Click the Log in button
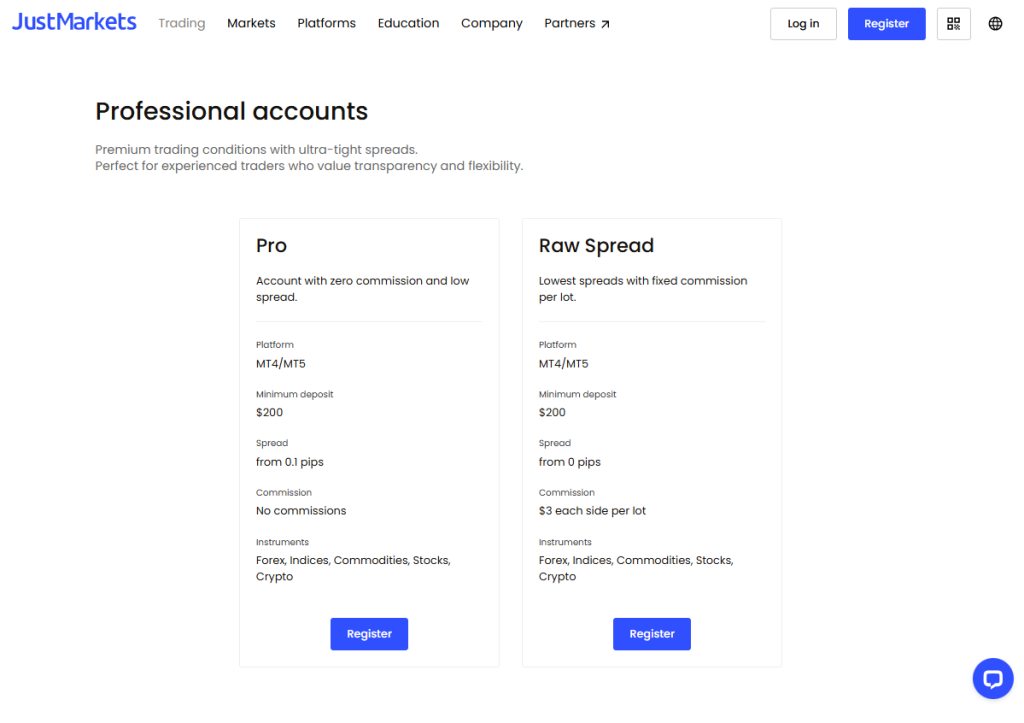Screen dimensions: 1024x723 click(x=803, y=24)
